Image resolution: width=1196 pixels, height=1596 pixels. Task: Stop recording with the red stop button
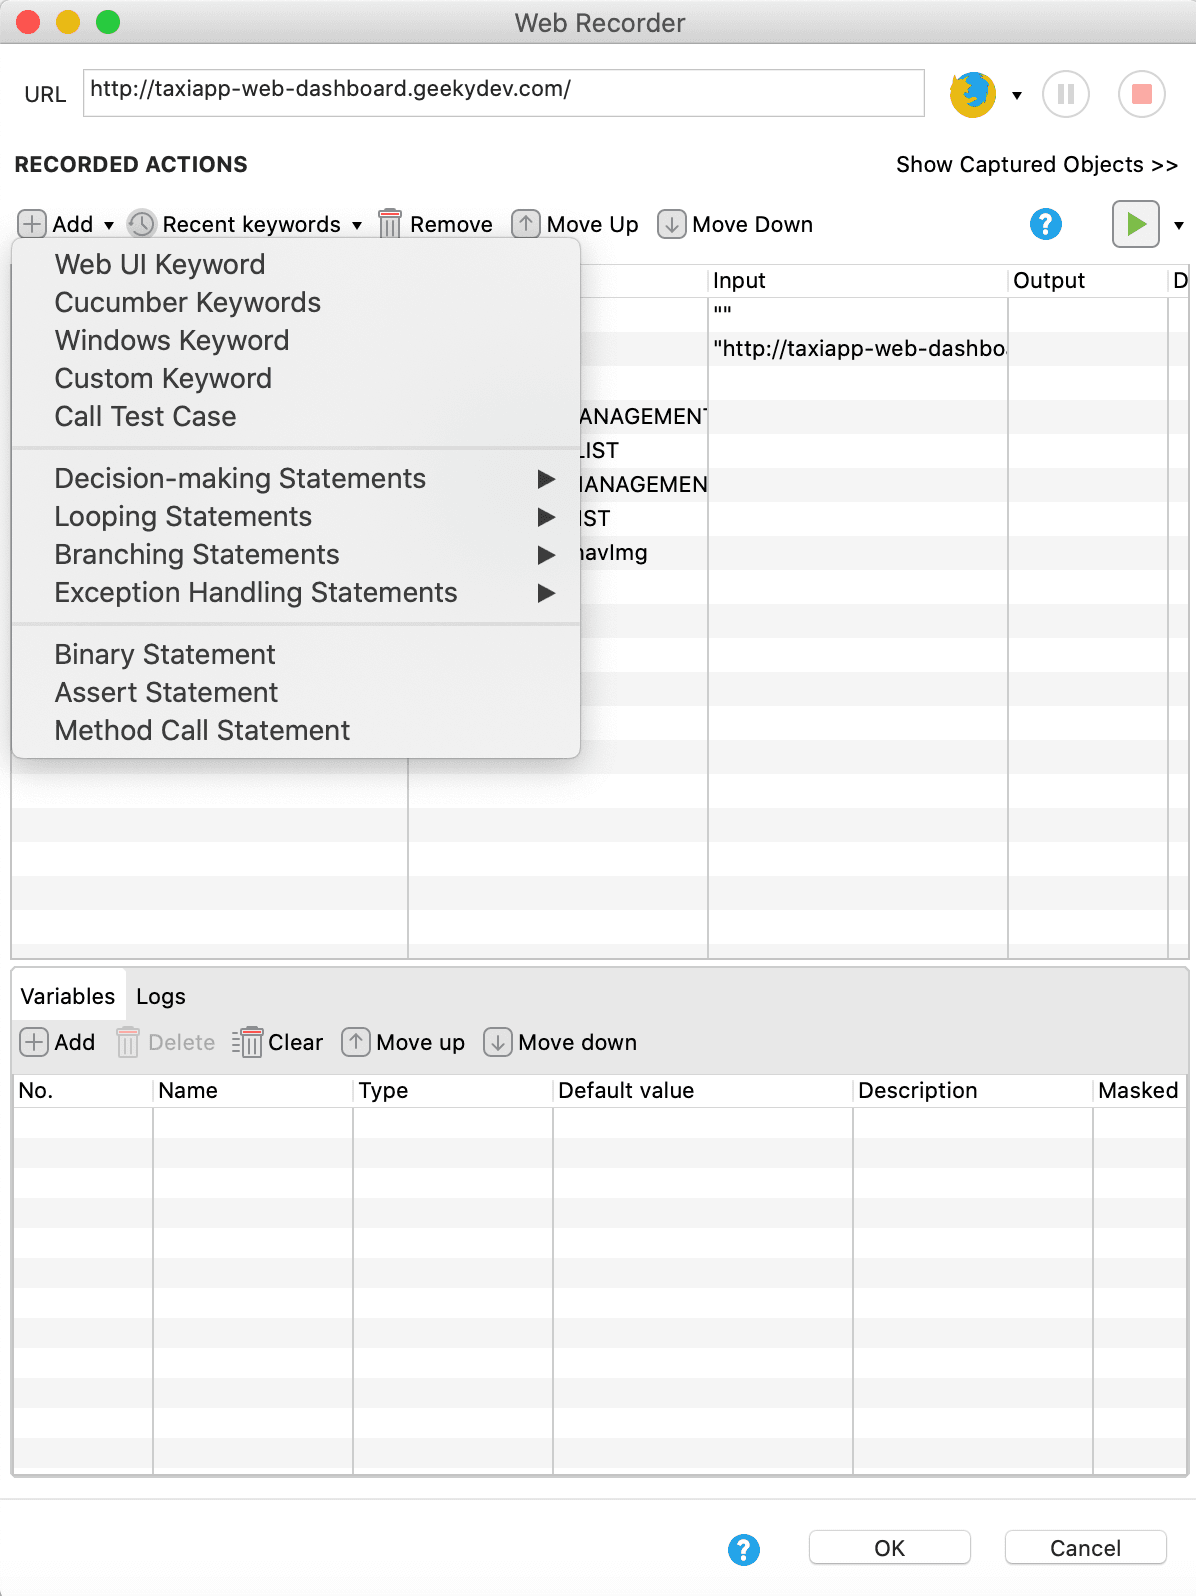coord(1141,95)
